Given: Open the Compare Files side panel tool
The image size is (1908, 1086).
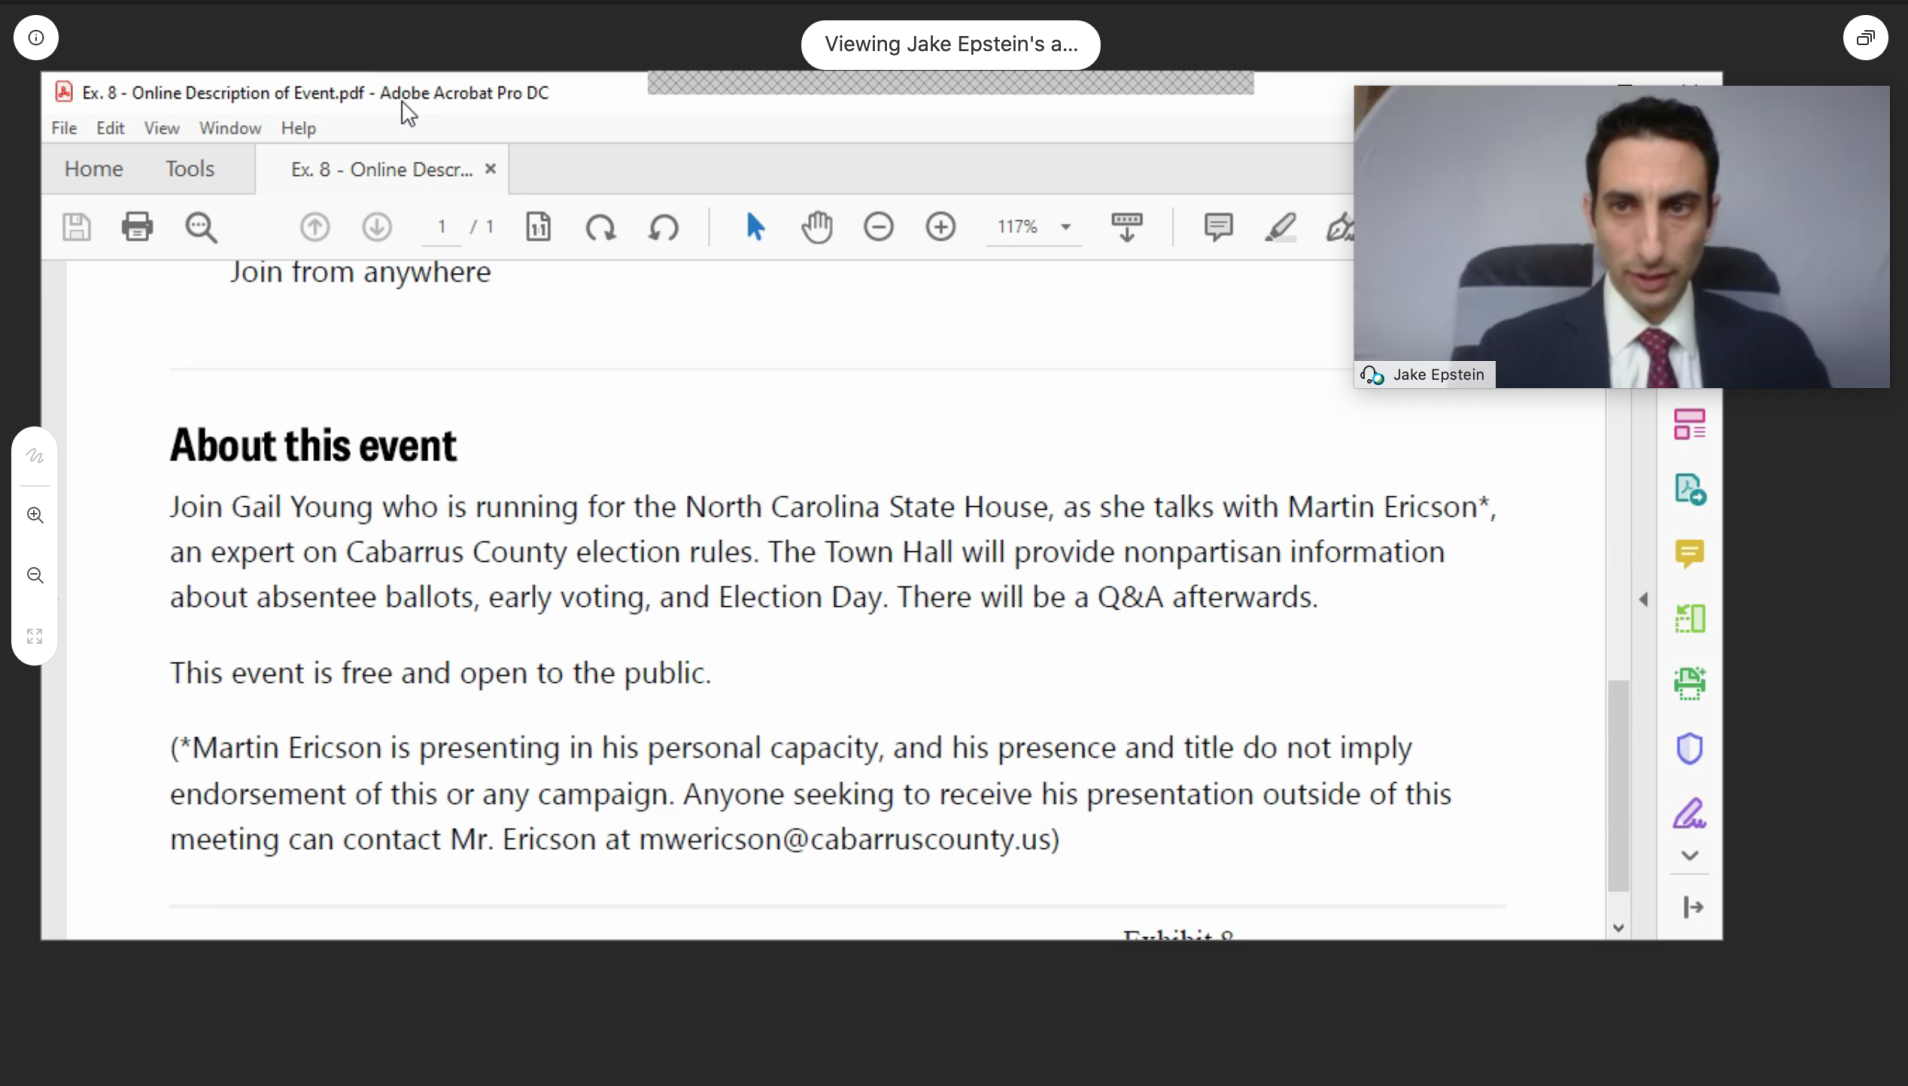Looking at the screenshot, I should [1690, 619].
